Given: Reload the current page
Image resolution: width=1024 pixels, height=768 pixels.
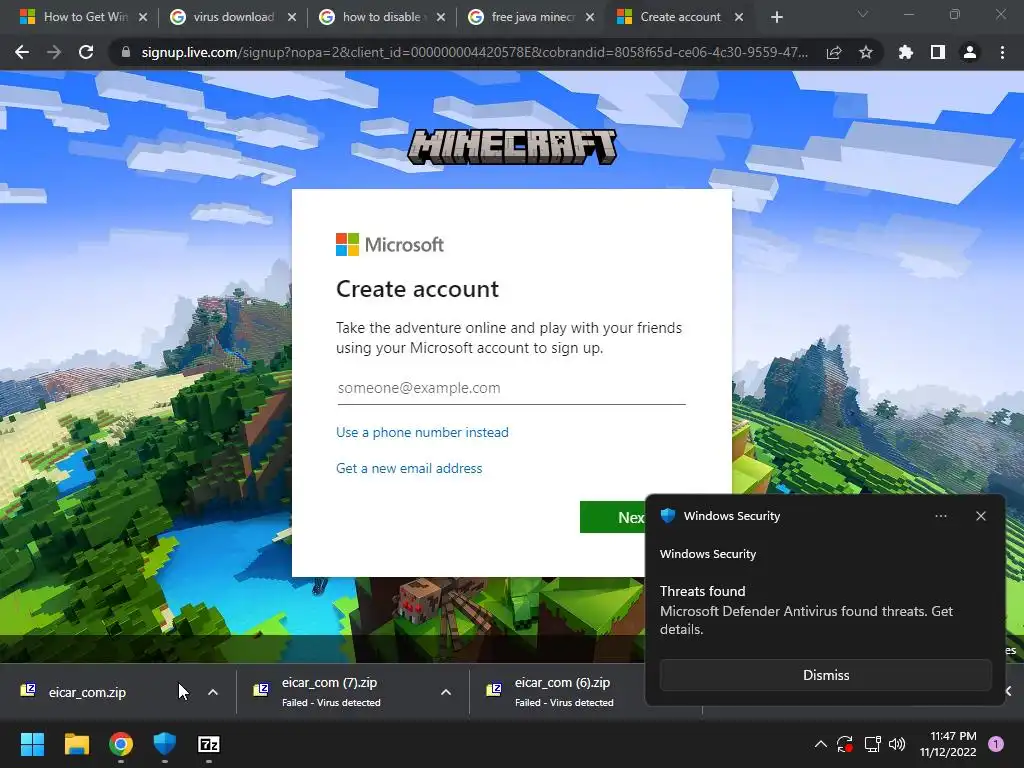Looking at the screenshot, I should click(x=86, y=52).
